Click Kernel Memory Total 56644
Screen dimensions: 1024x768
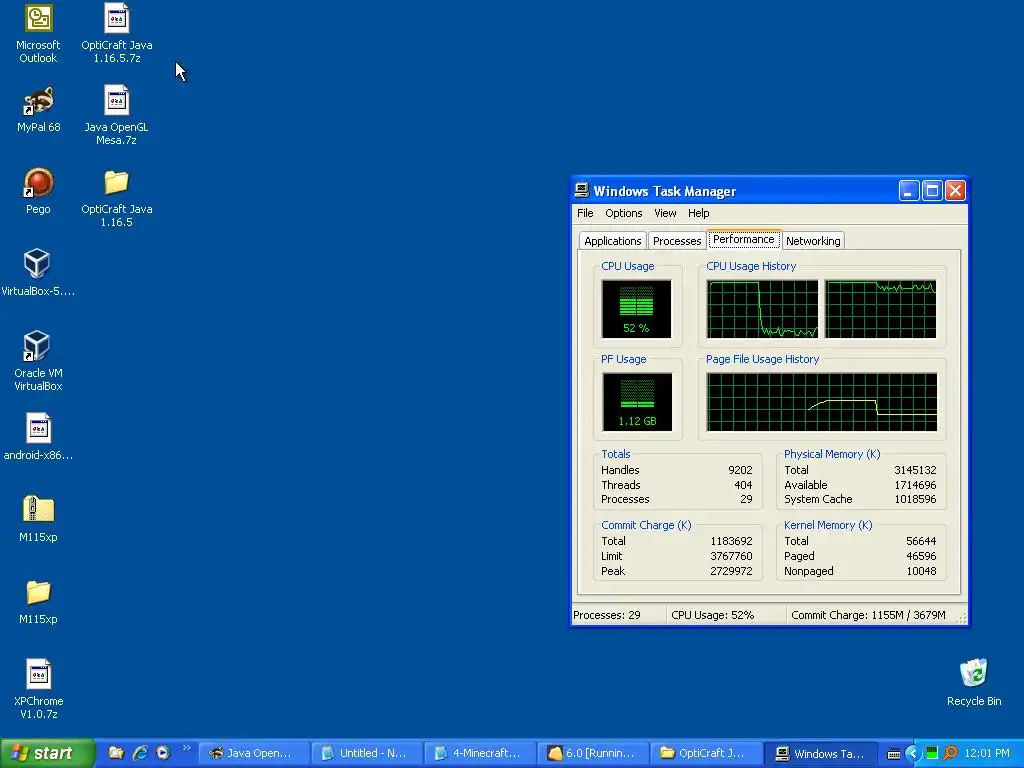[921, 541]
